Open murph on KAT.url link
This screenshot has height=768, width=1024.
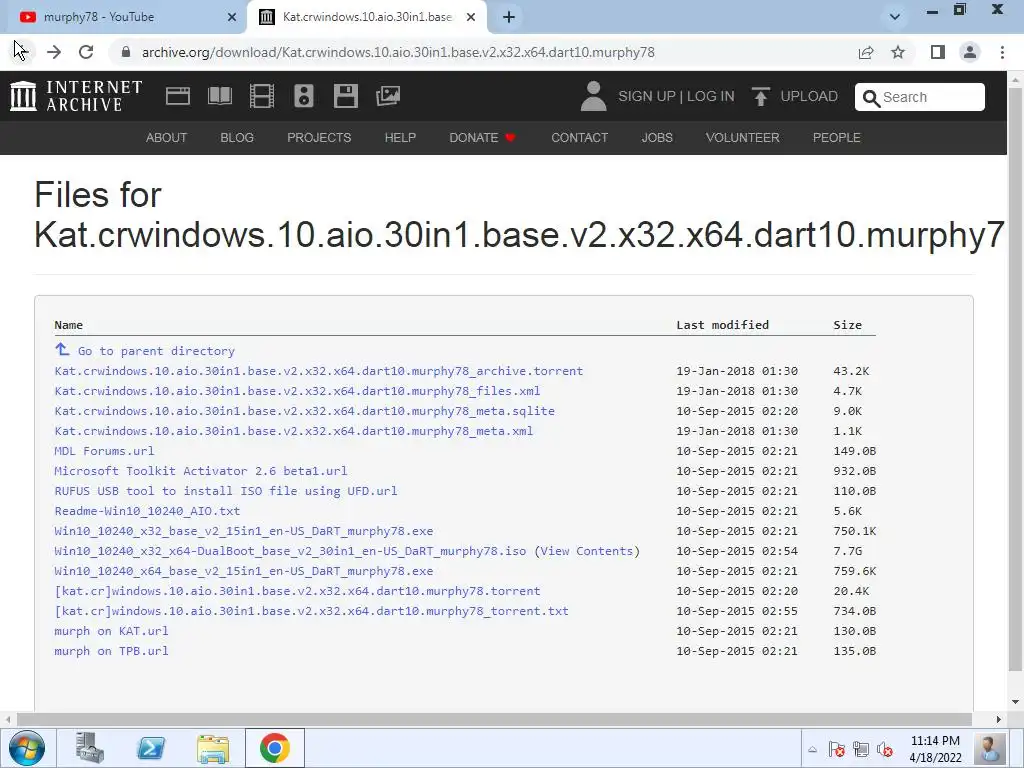111,631
